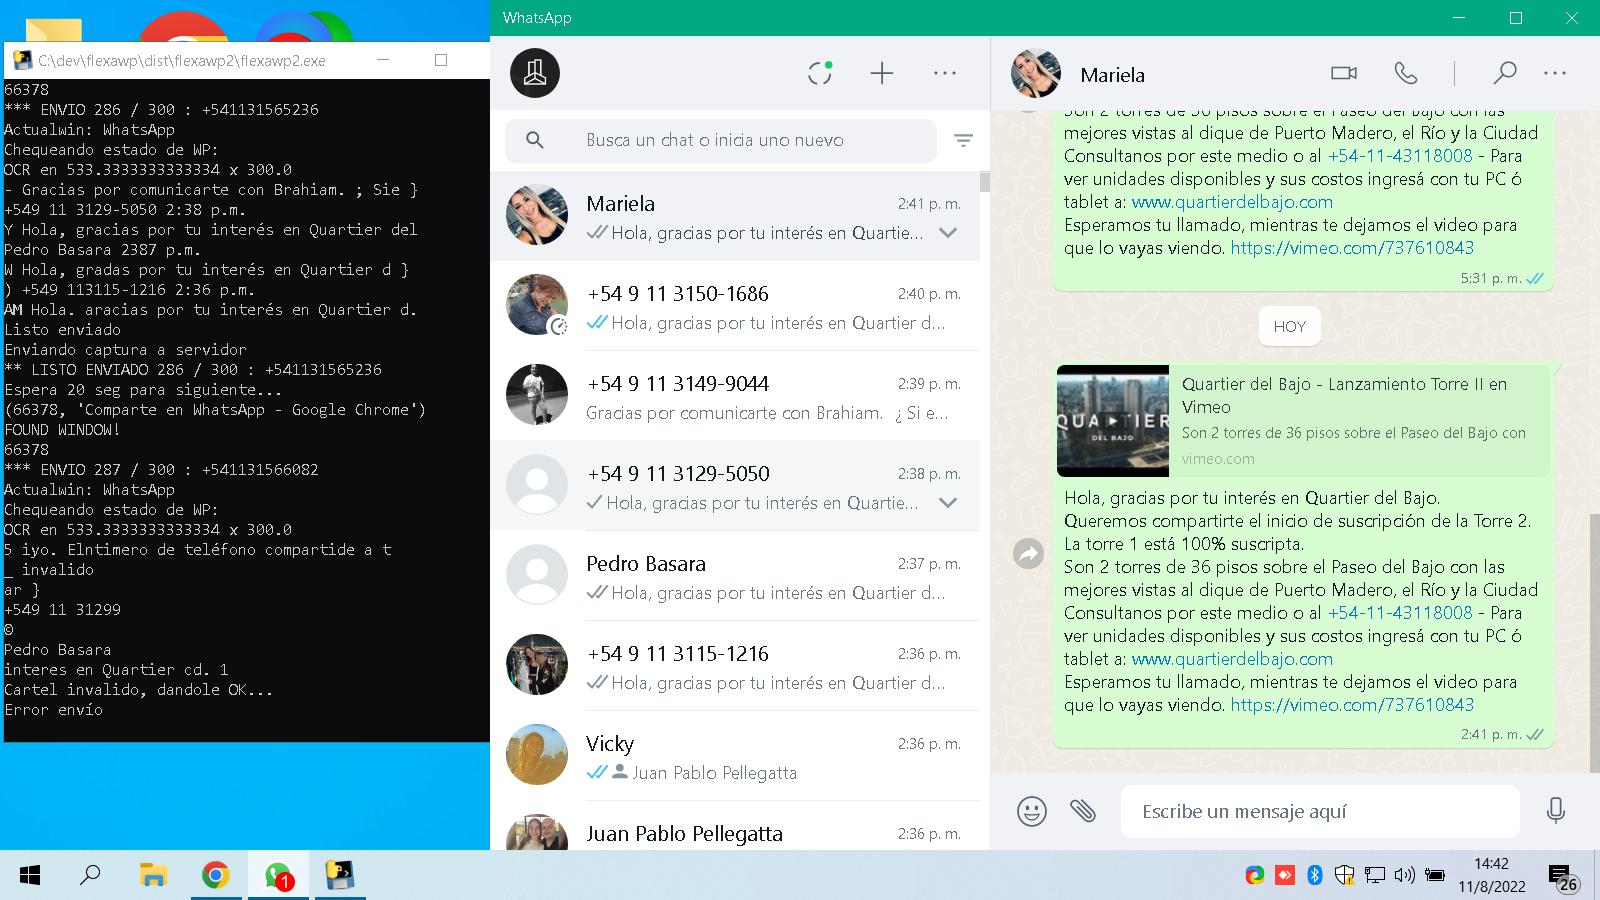
Task: Click the message input box
Action: click(x=1320, y=811)
